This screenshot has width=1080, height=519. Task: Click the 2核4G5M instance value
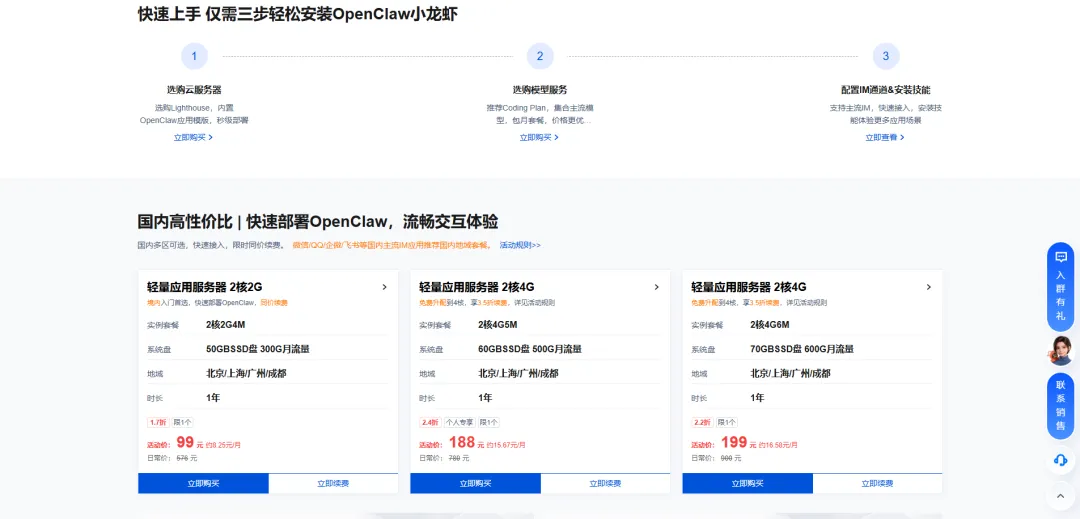499,325
